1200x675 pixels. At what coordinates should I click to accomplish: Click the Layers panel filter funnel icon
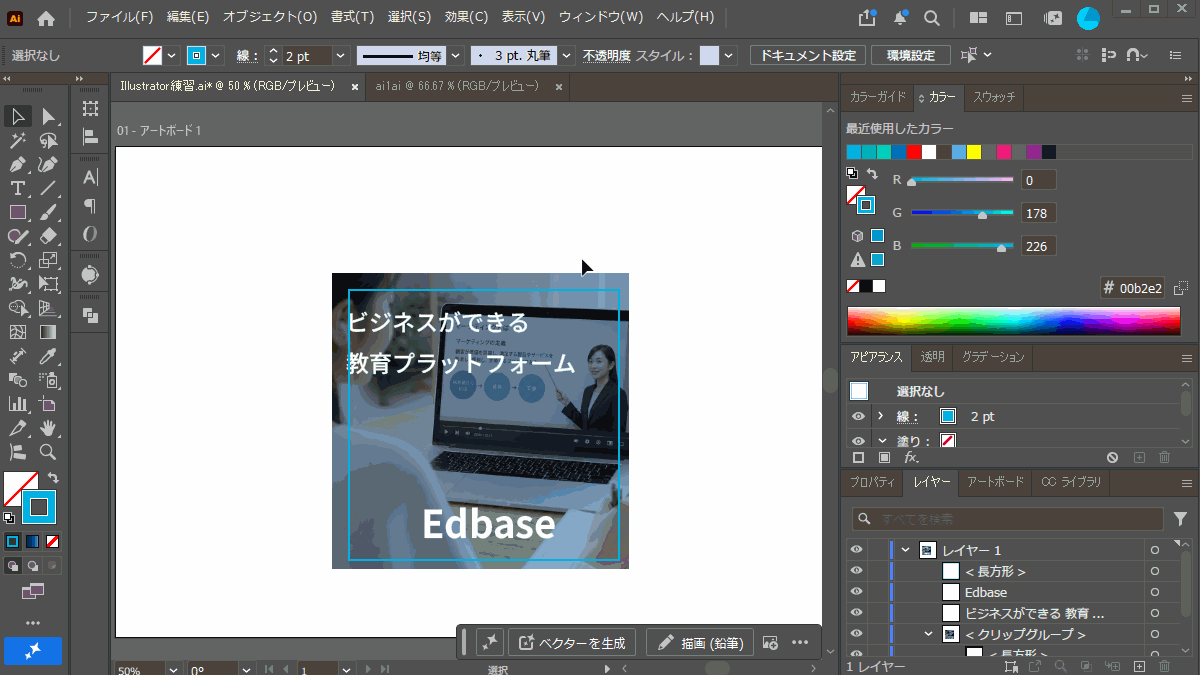tap(1181, 518)
